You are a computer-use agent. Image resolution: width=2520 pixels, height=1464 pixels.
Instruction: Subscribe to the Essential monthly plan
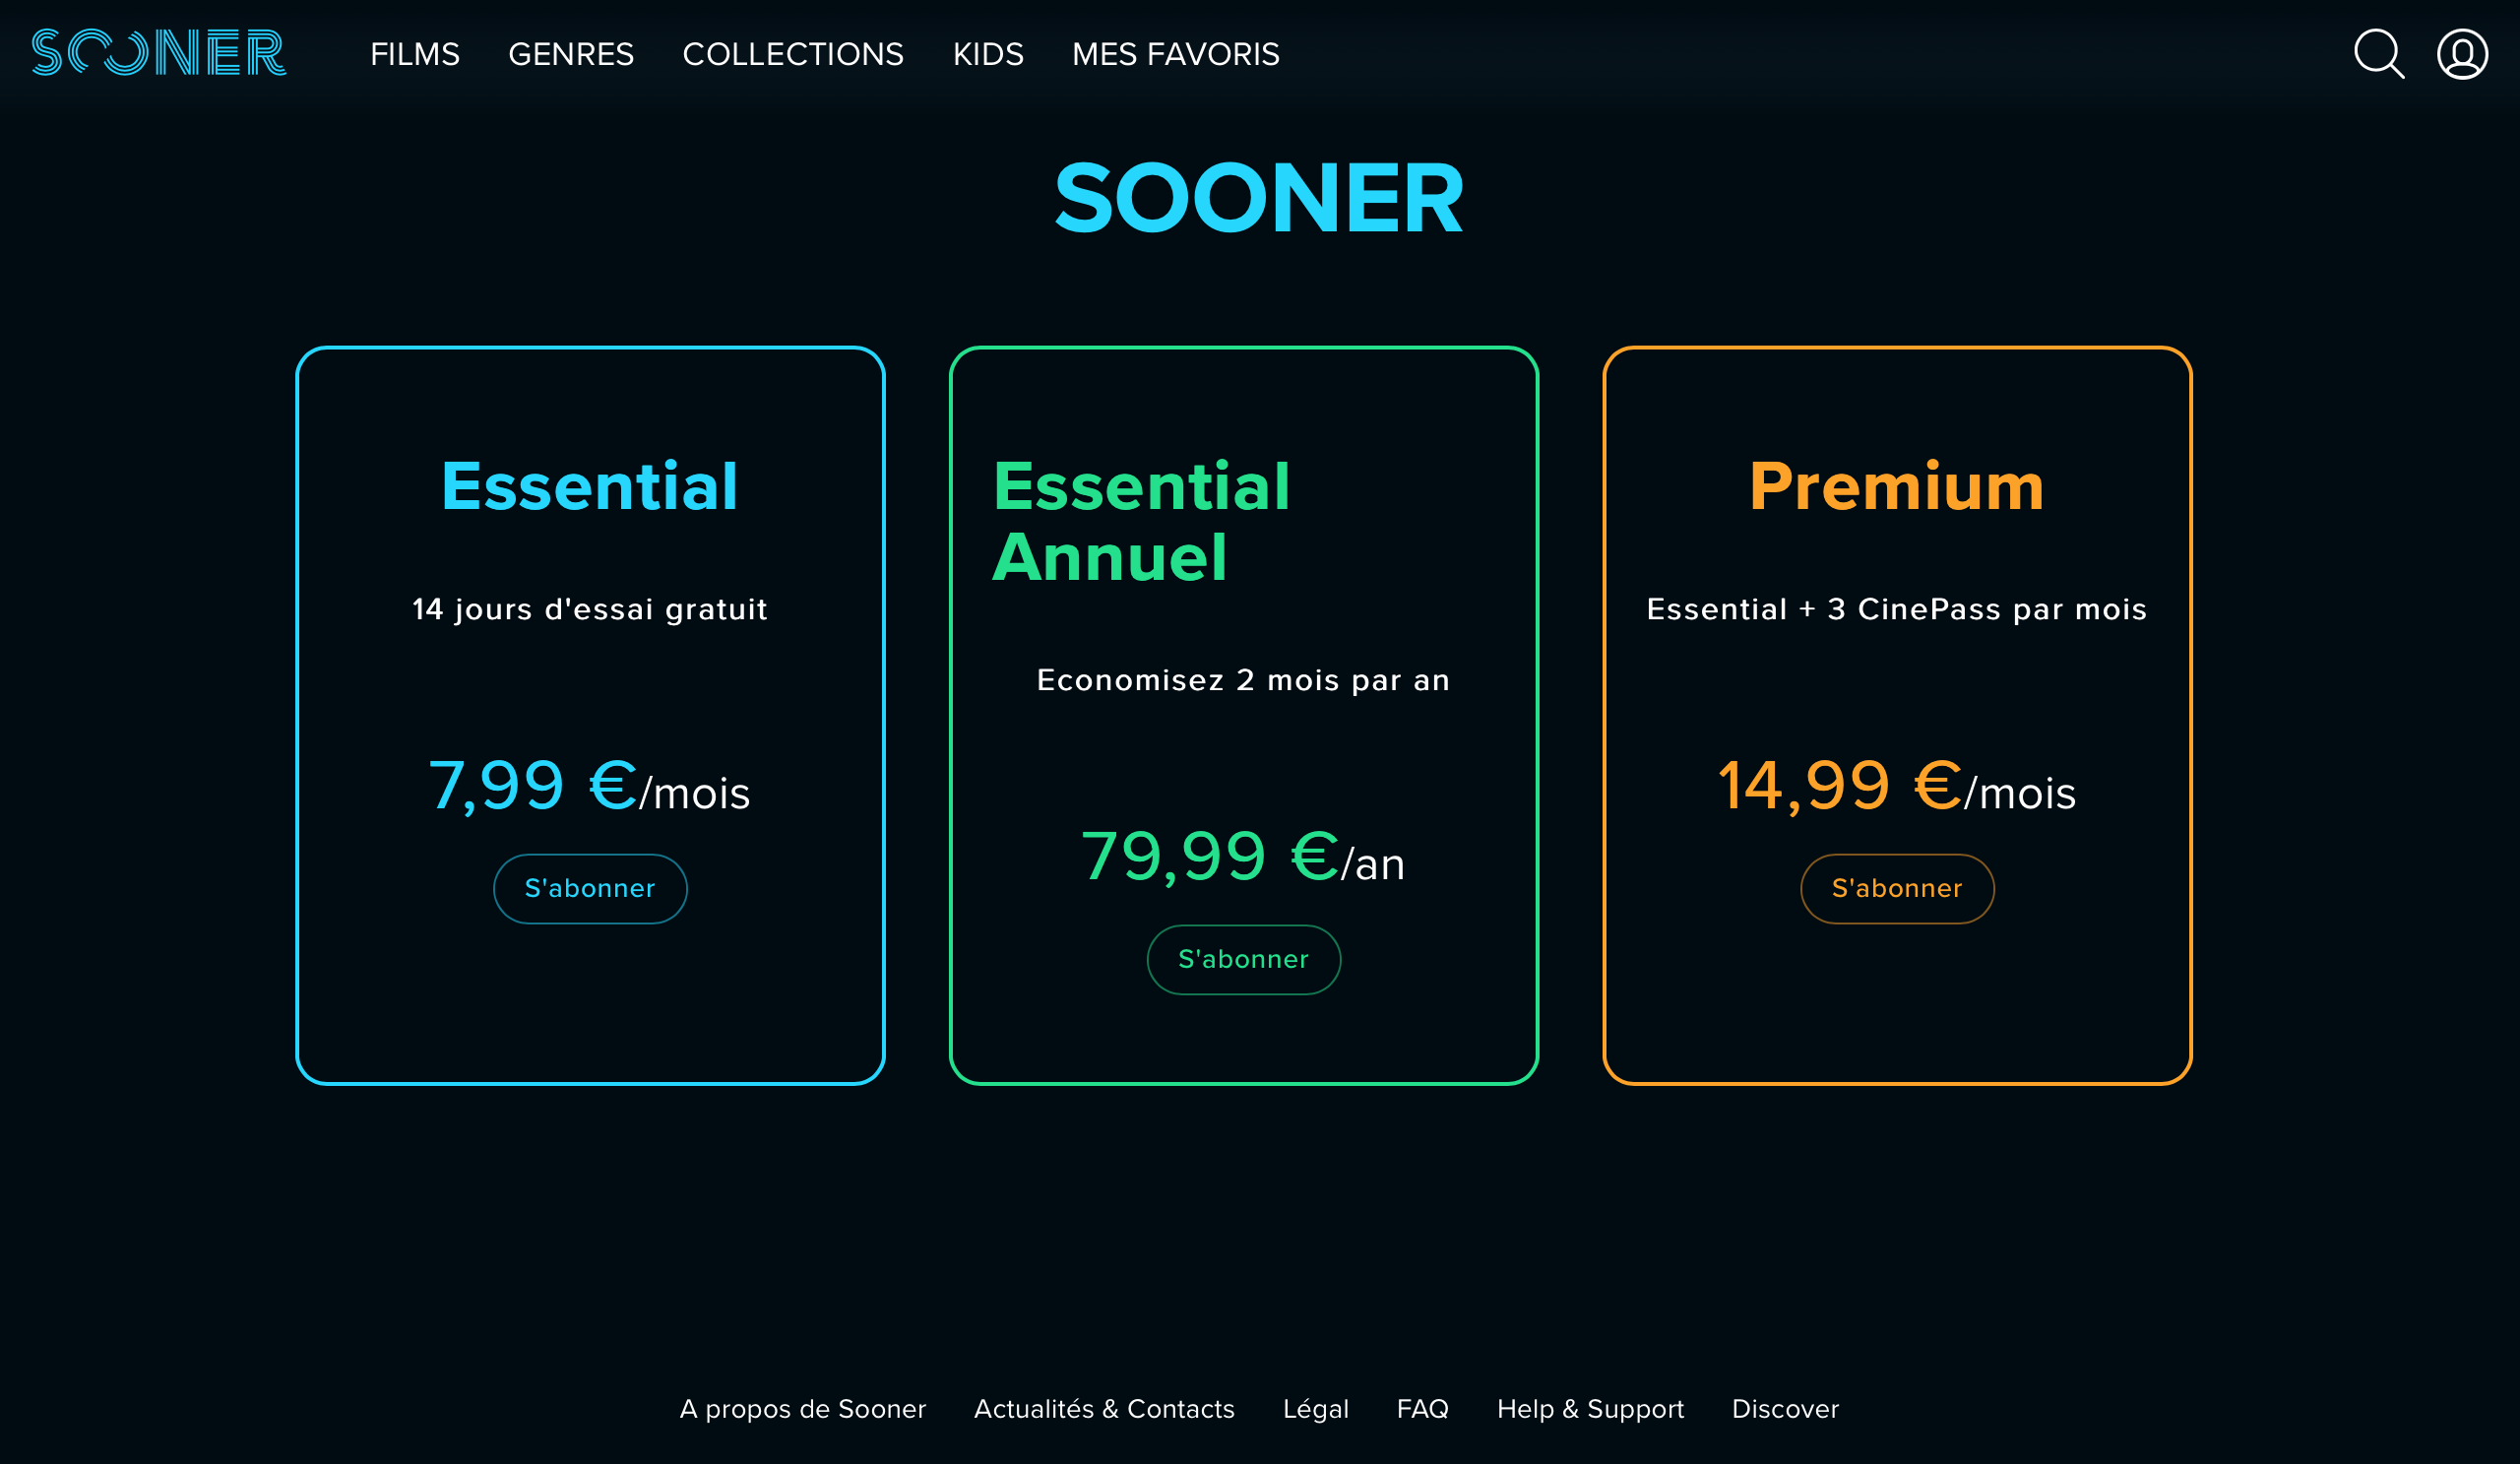[x=590, y=888]
